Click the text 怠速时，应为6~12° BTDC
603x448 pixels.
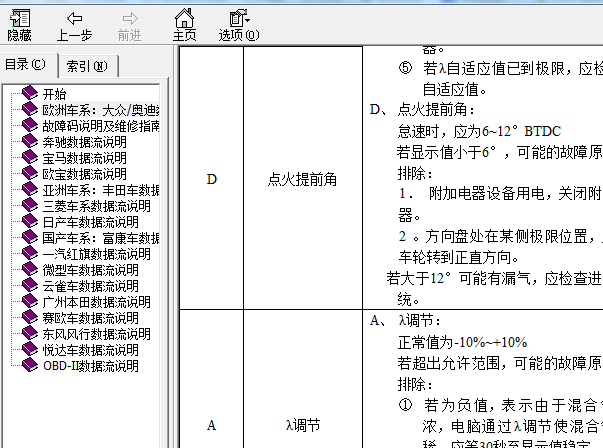[x=479, y=132]
